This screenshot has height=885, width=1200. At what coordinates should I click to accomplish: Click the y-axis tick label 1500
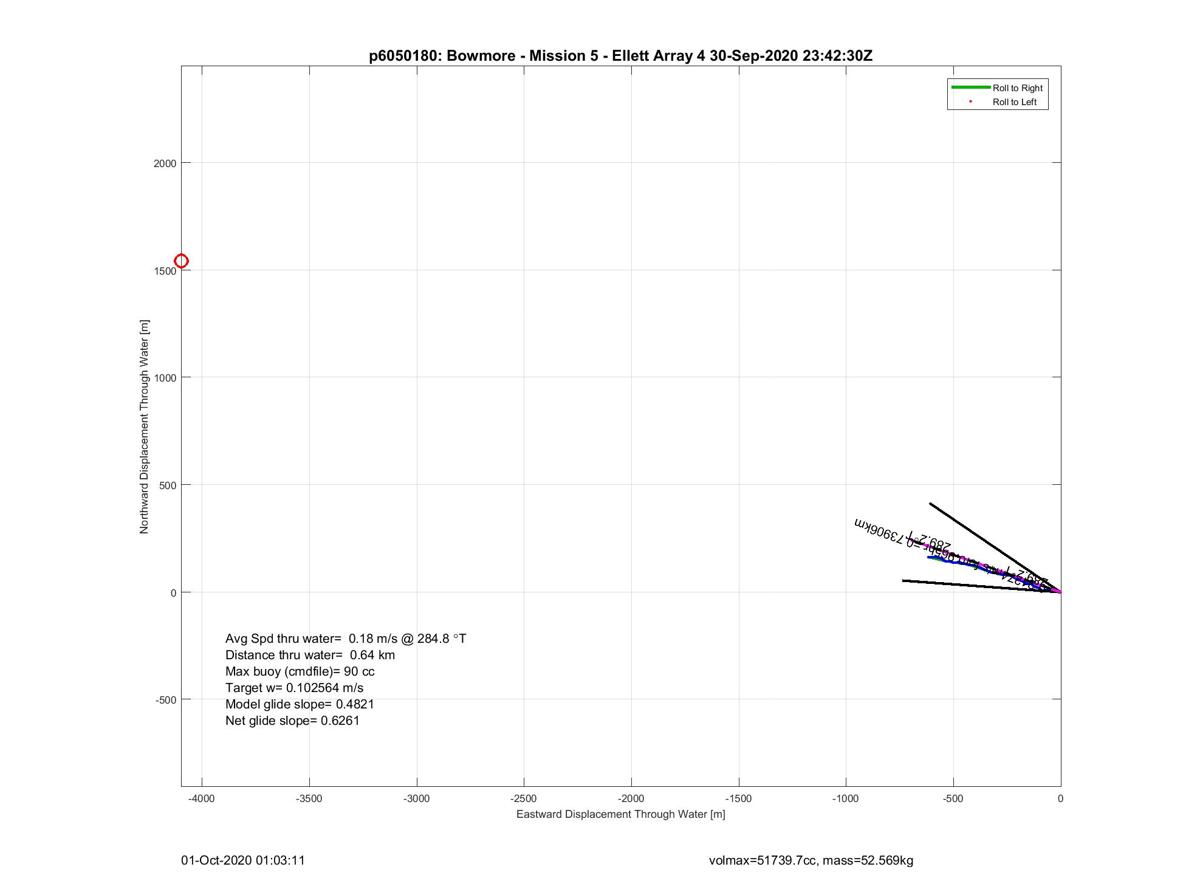tap(165, 271)
